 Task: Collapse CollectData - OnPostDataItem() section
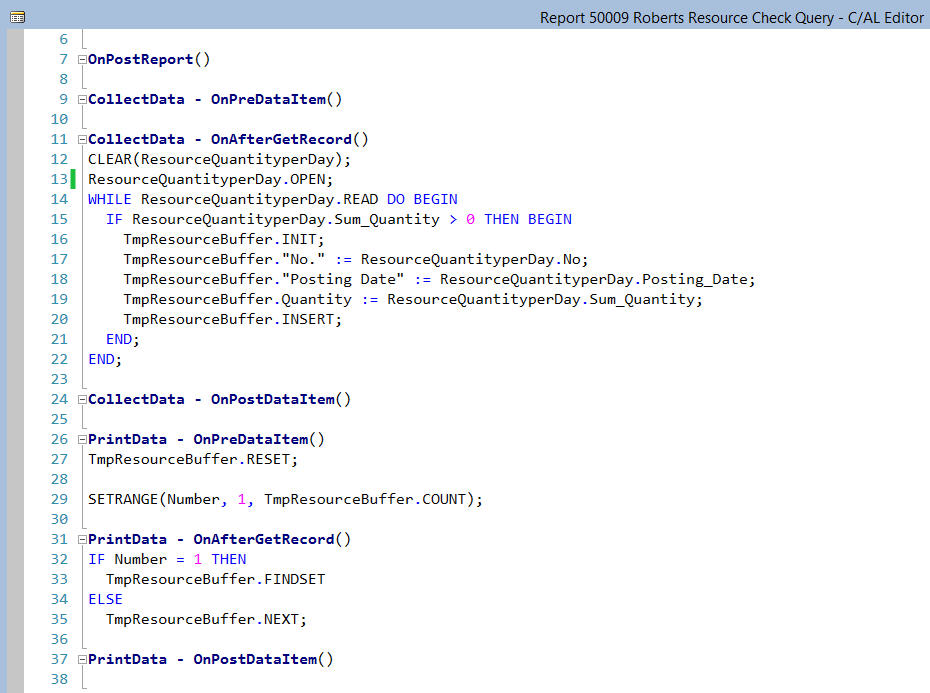pos(82,399)
